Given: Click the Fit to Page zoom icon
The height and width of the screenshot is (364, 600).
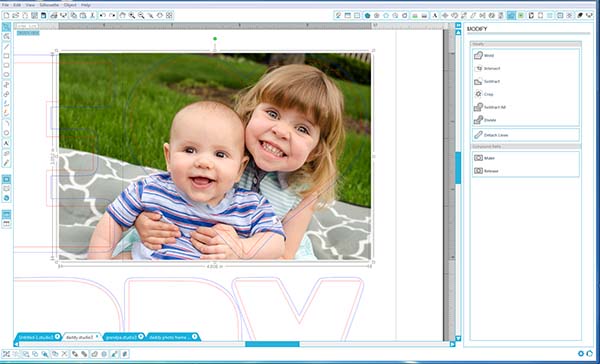Looking at the screenshot, I should [170, 16].
